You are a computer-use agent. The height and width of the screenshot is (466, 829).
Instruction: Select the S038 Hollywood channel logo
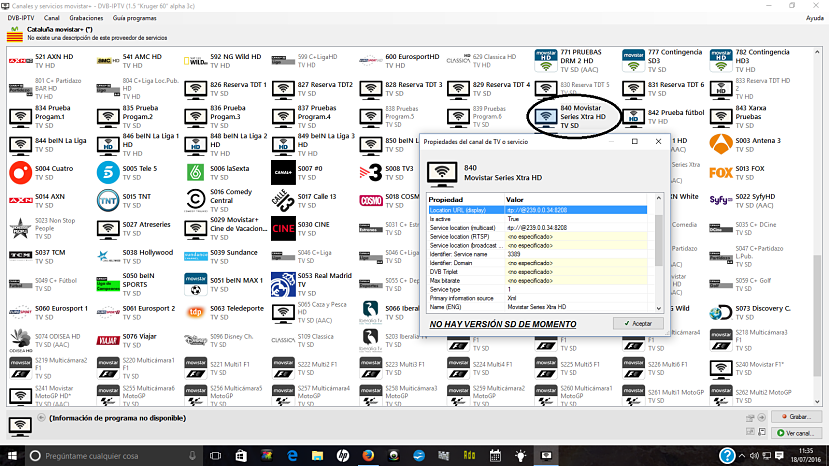(108, 257)
